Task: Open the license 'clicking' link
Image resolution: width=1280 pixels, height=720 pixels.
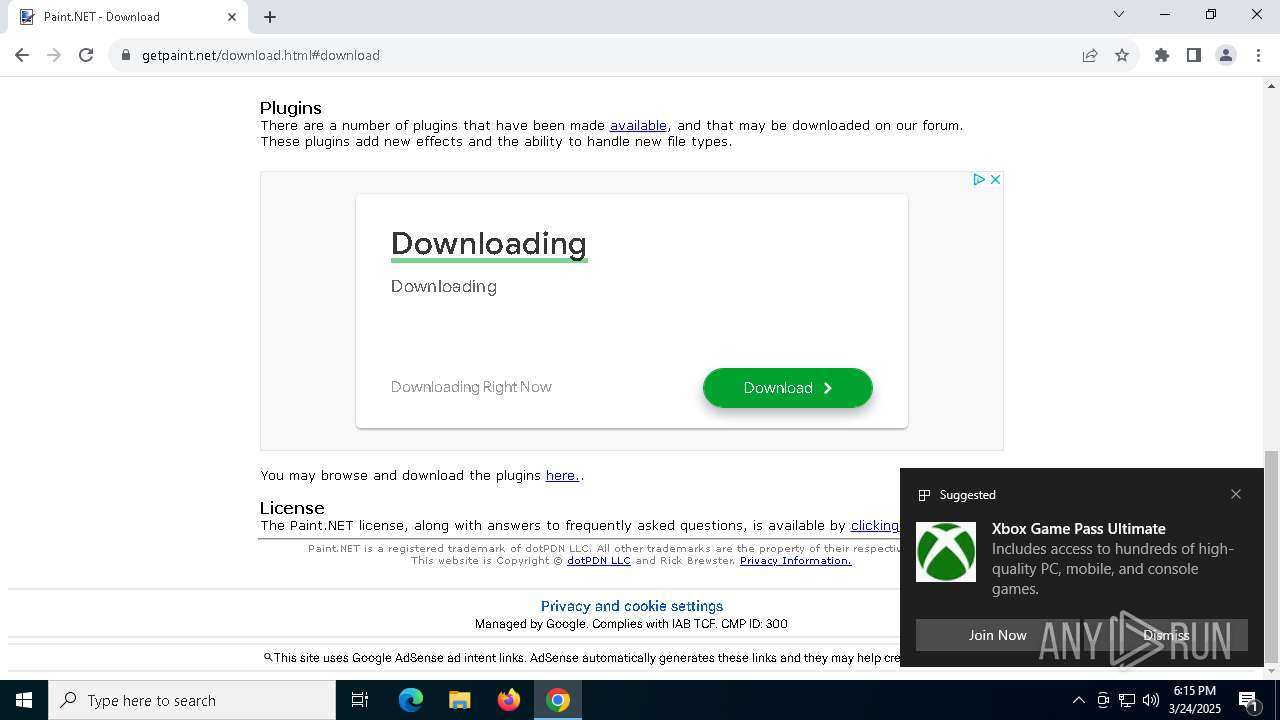Action: pyautogui.click(x=875, y=525)
